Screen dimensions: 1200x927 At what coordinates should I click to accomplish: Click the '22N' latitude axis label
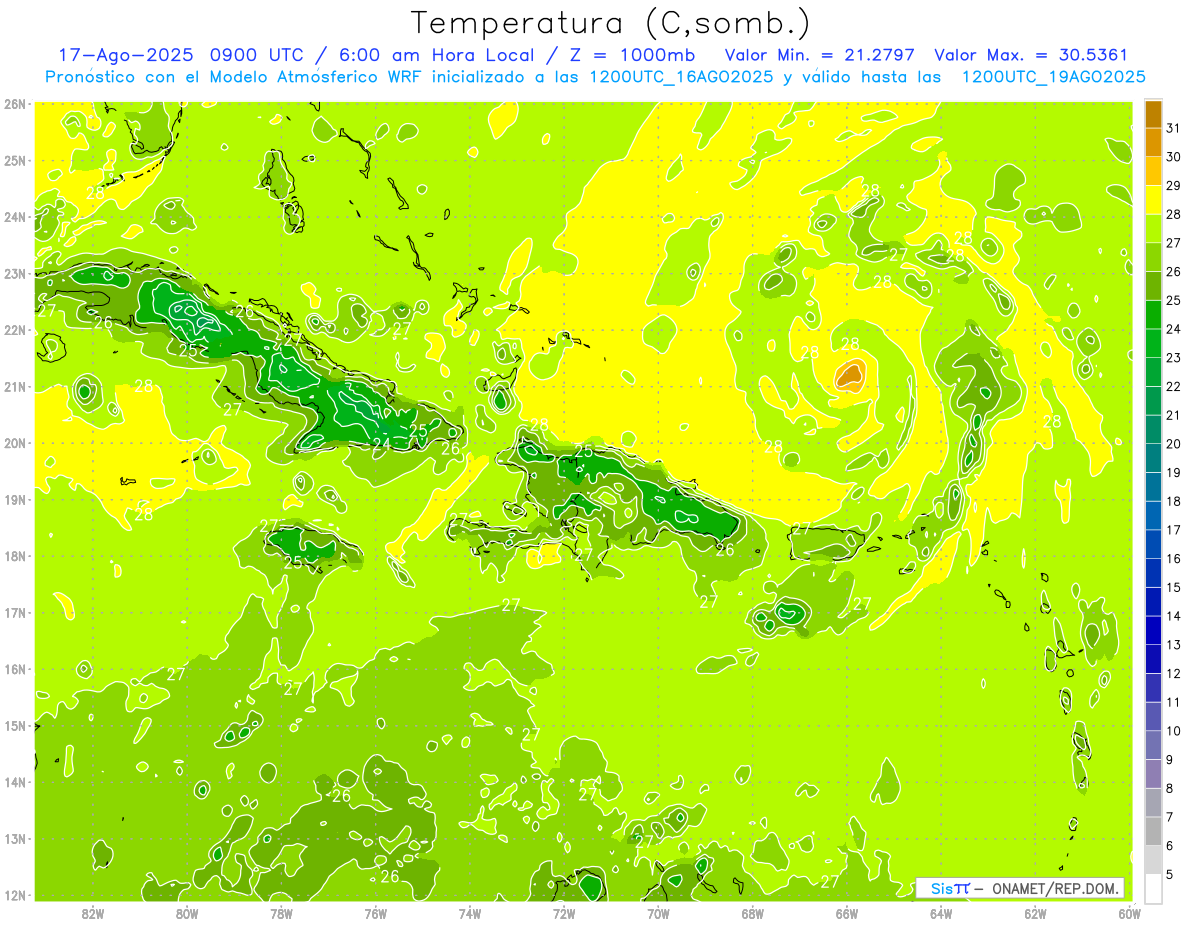[x=14, y=330]
